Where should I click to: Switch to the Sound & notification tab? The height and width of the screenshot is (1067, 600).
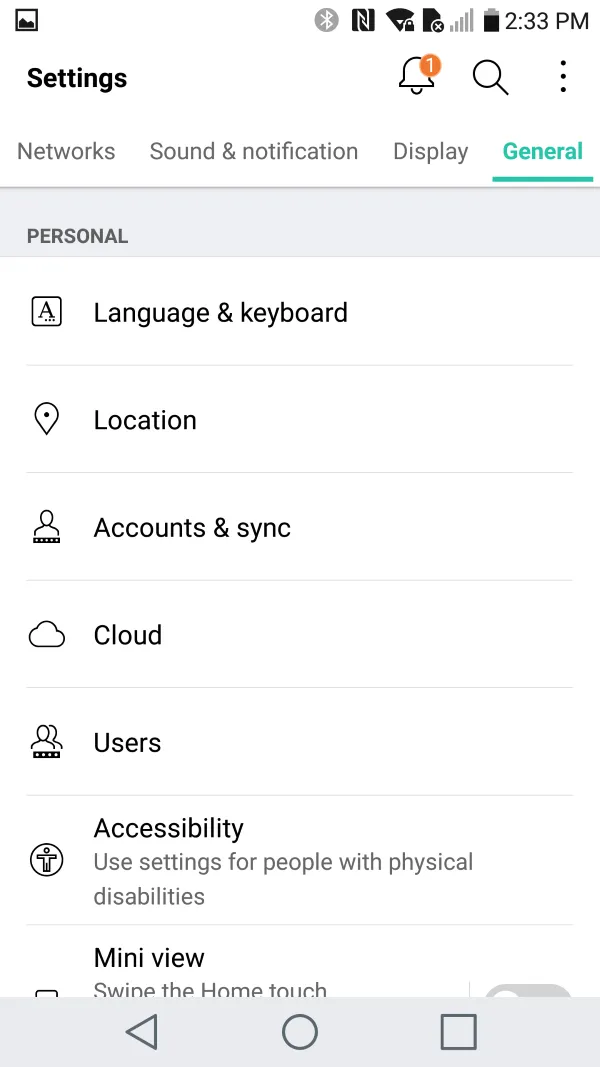click(x=253, y=151)
